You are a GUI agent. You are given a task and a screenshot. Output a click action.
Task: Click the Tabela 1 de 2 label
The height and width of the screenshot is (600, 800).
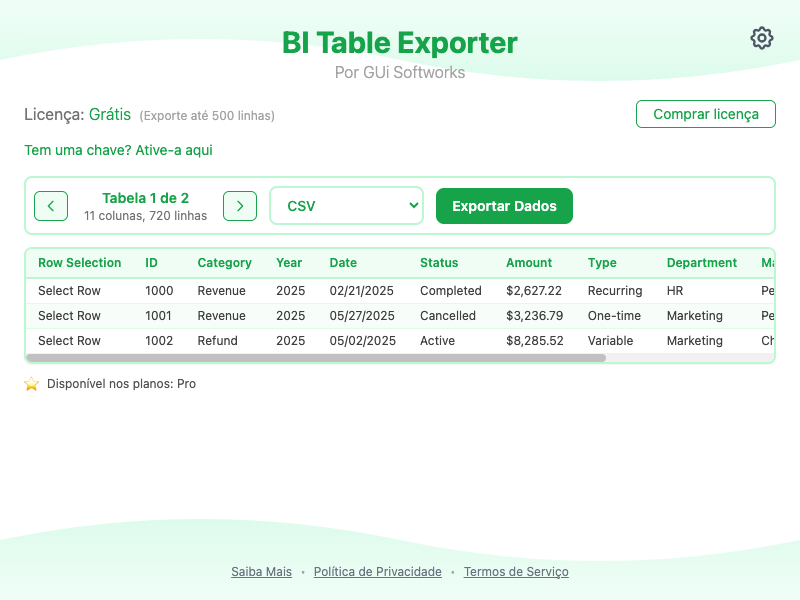click(146, 198)
